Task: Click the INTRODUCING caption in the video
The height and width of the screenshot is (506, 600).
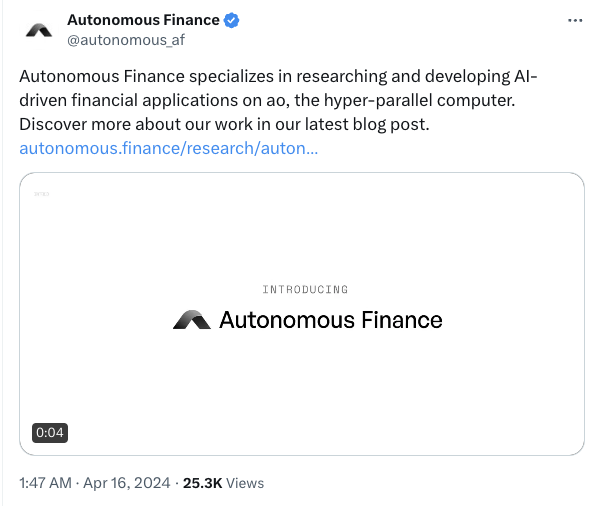Action: tap(305, 290)
